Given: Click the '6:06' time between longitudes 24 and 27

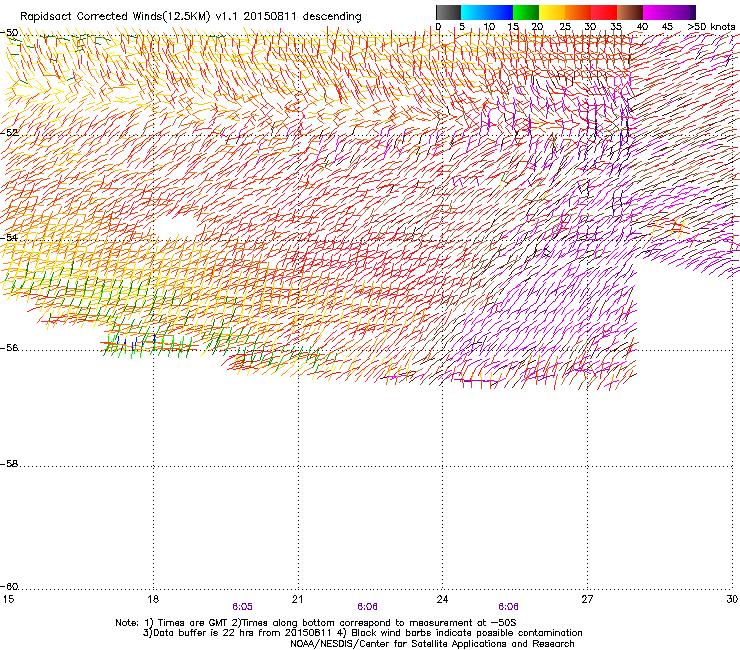Looking at the screenshot, I should (508, 607).
